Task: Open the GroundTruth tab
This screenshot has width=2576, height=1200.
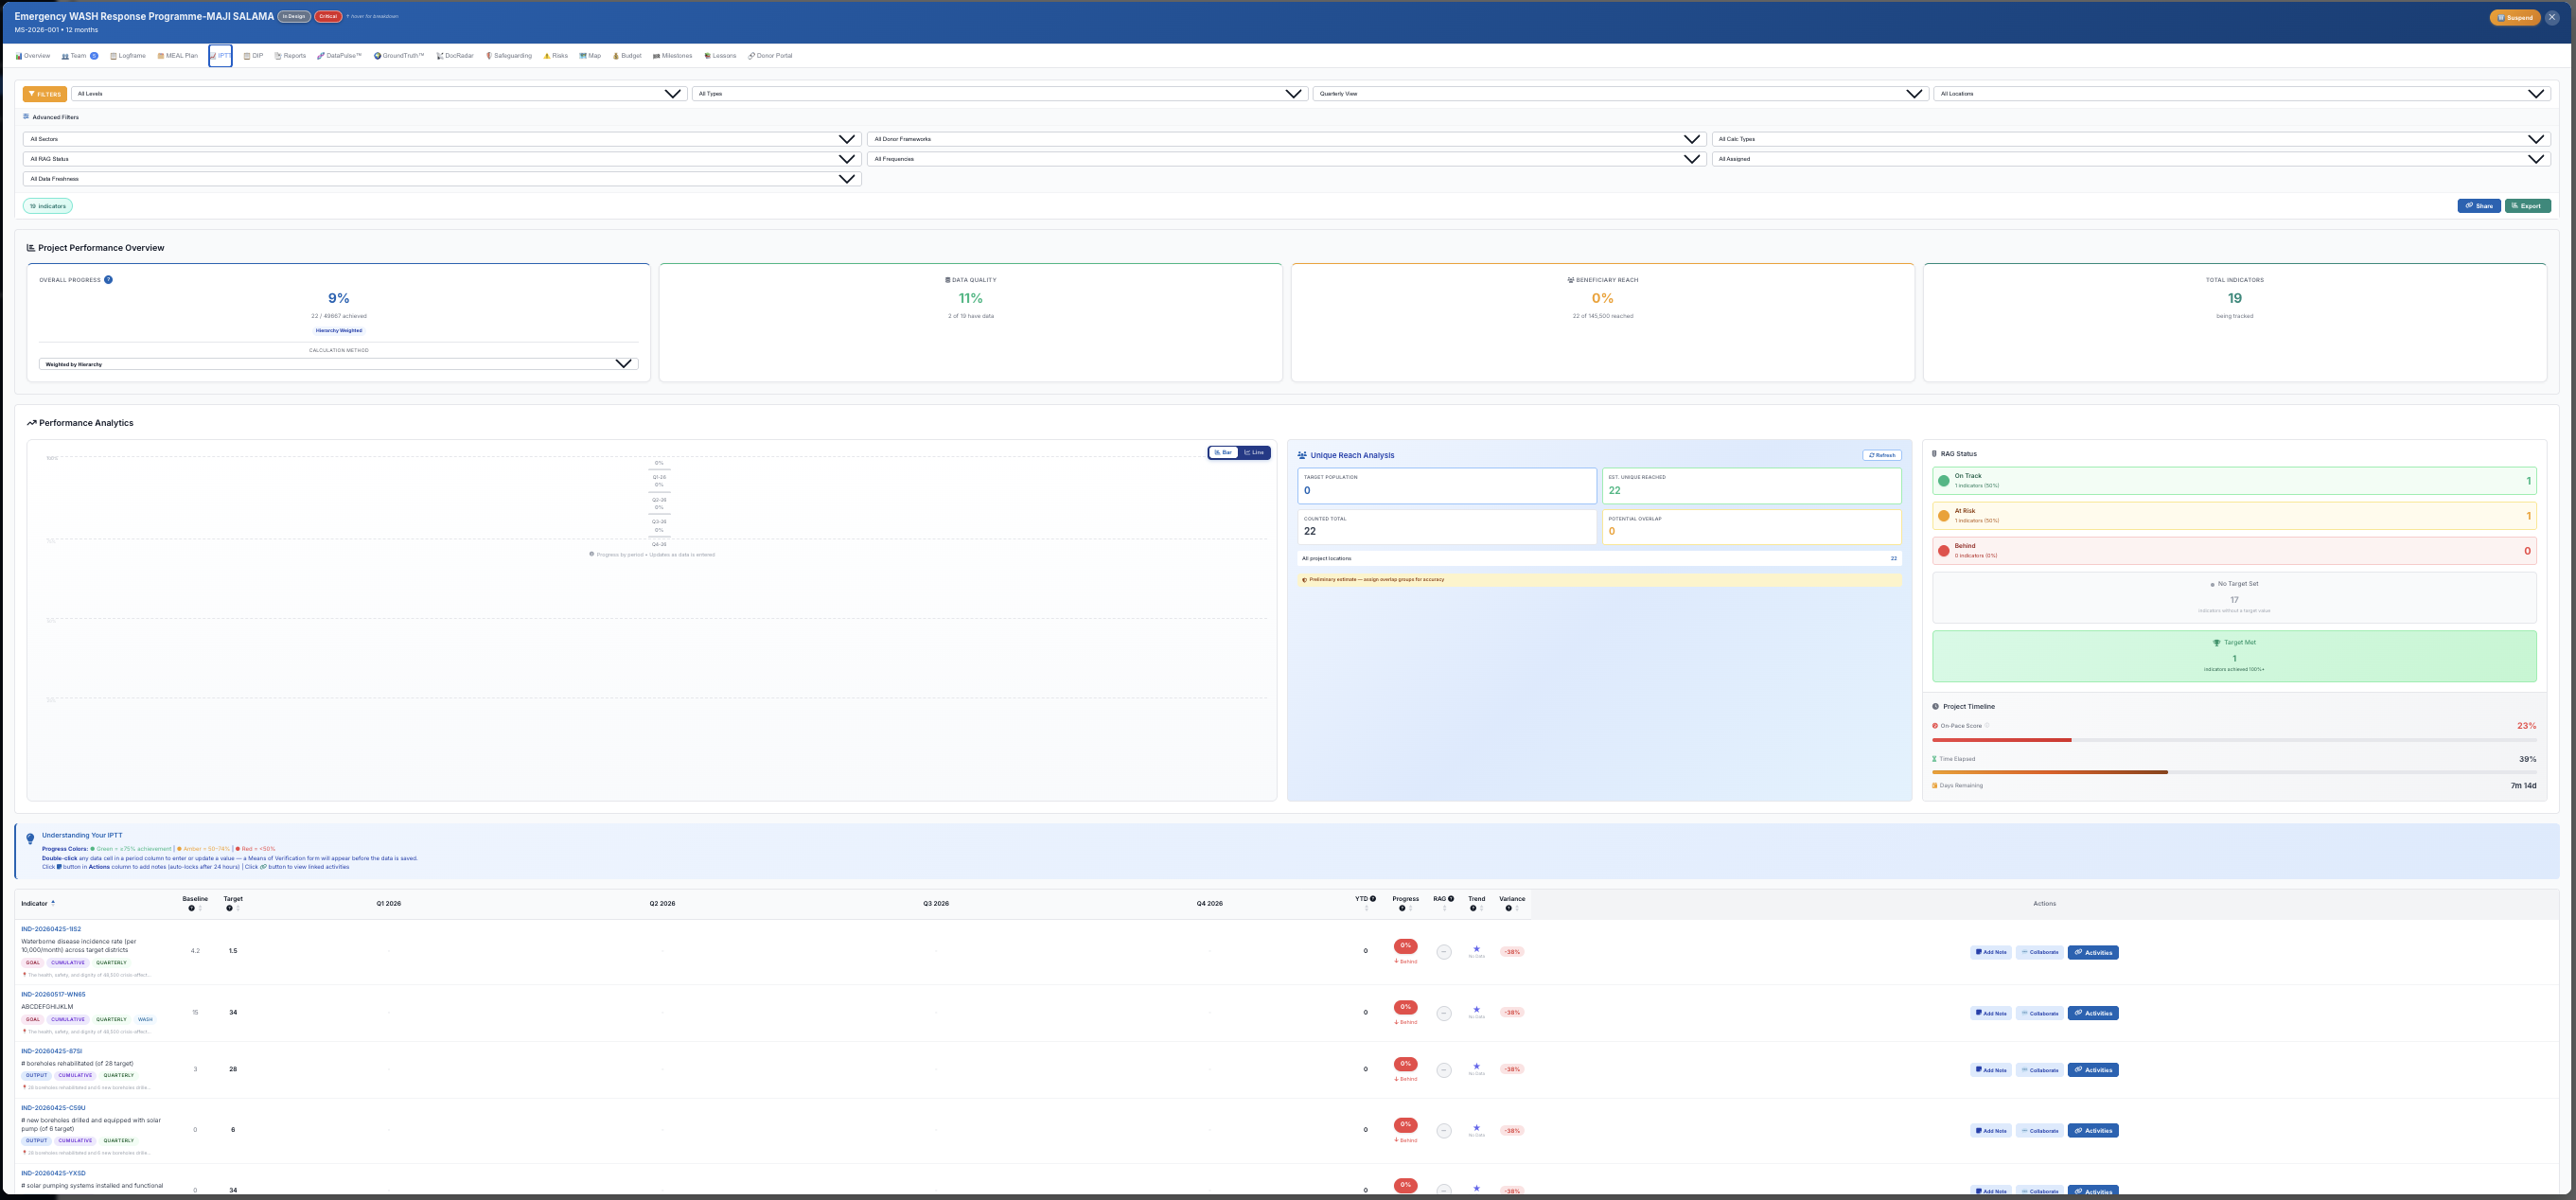Action: coord(400,56)
